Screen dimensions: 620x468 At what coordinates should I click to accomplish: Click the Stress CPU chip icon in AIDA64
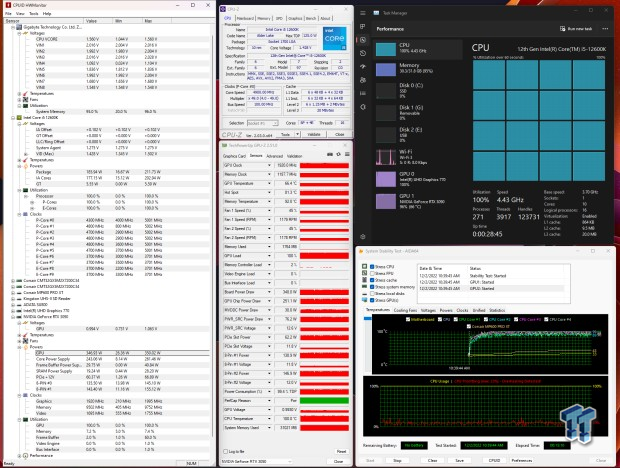pos(365,267)
